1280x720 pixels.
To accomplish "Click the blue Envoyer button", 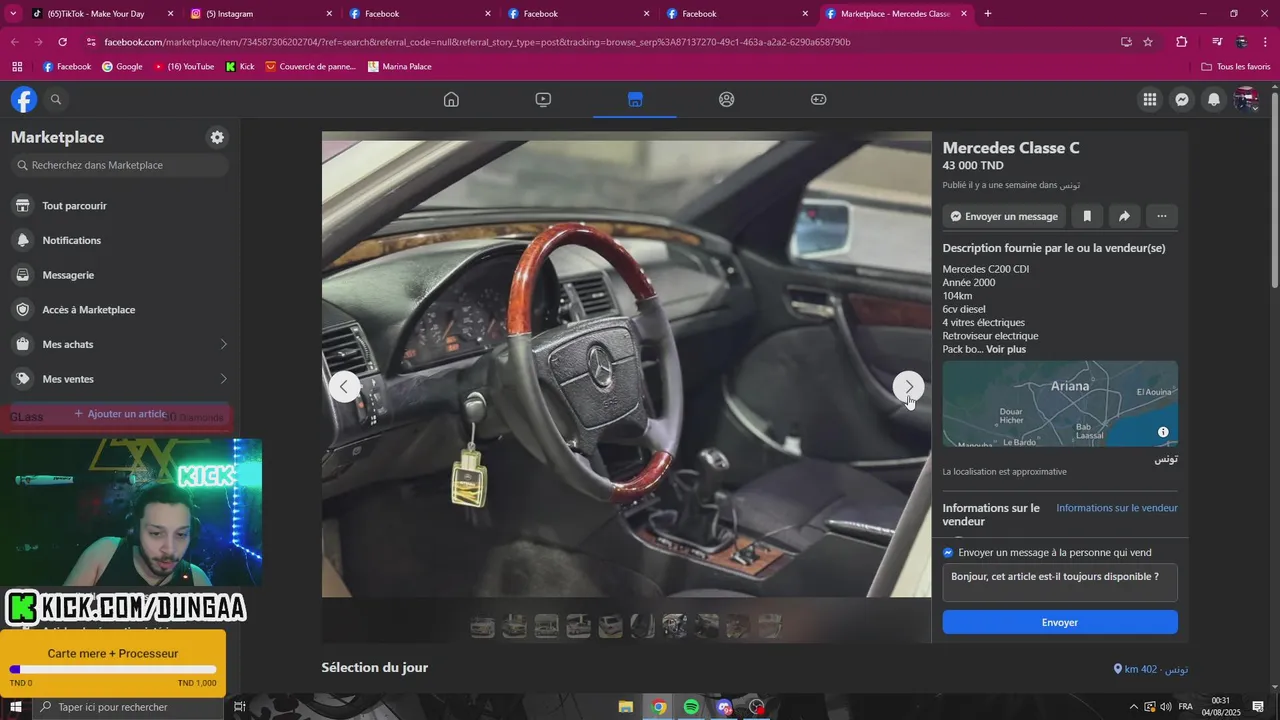I will 1060,622.
